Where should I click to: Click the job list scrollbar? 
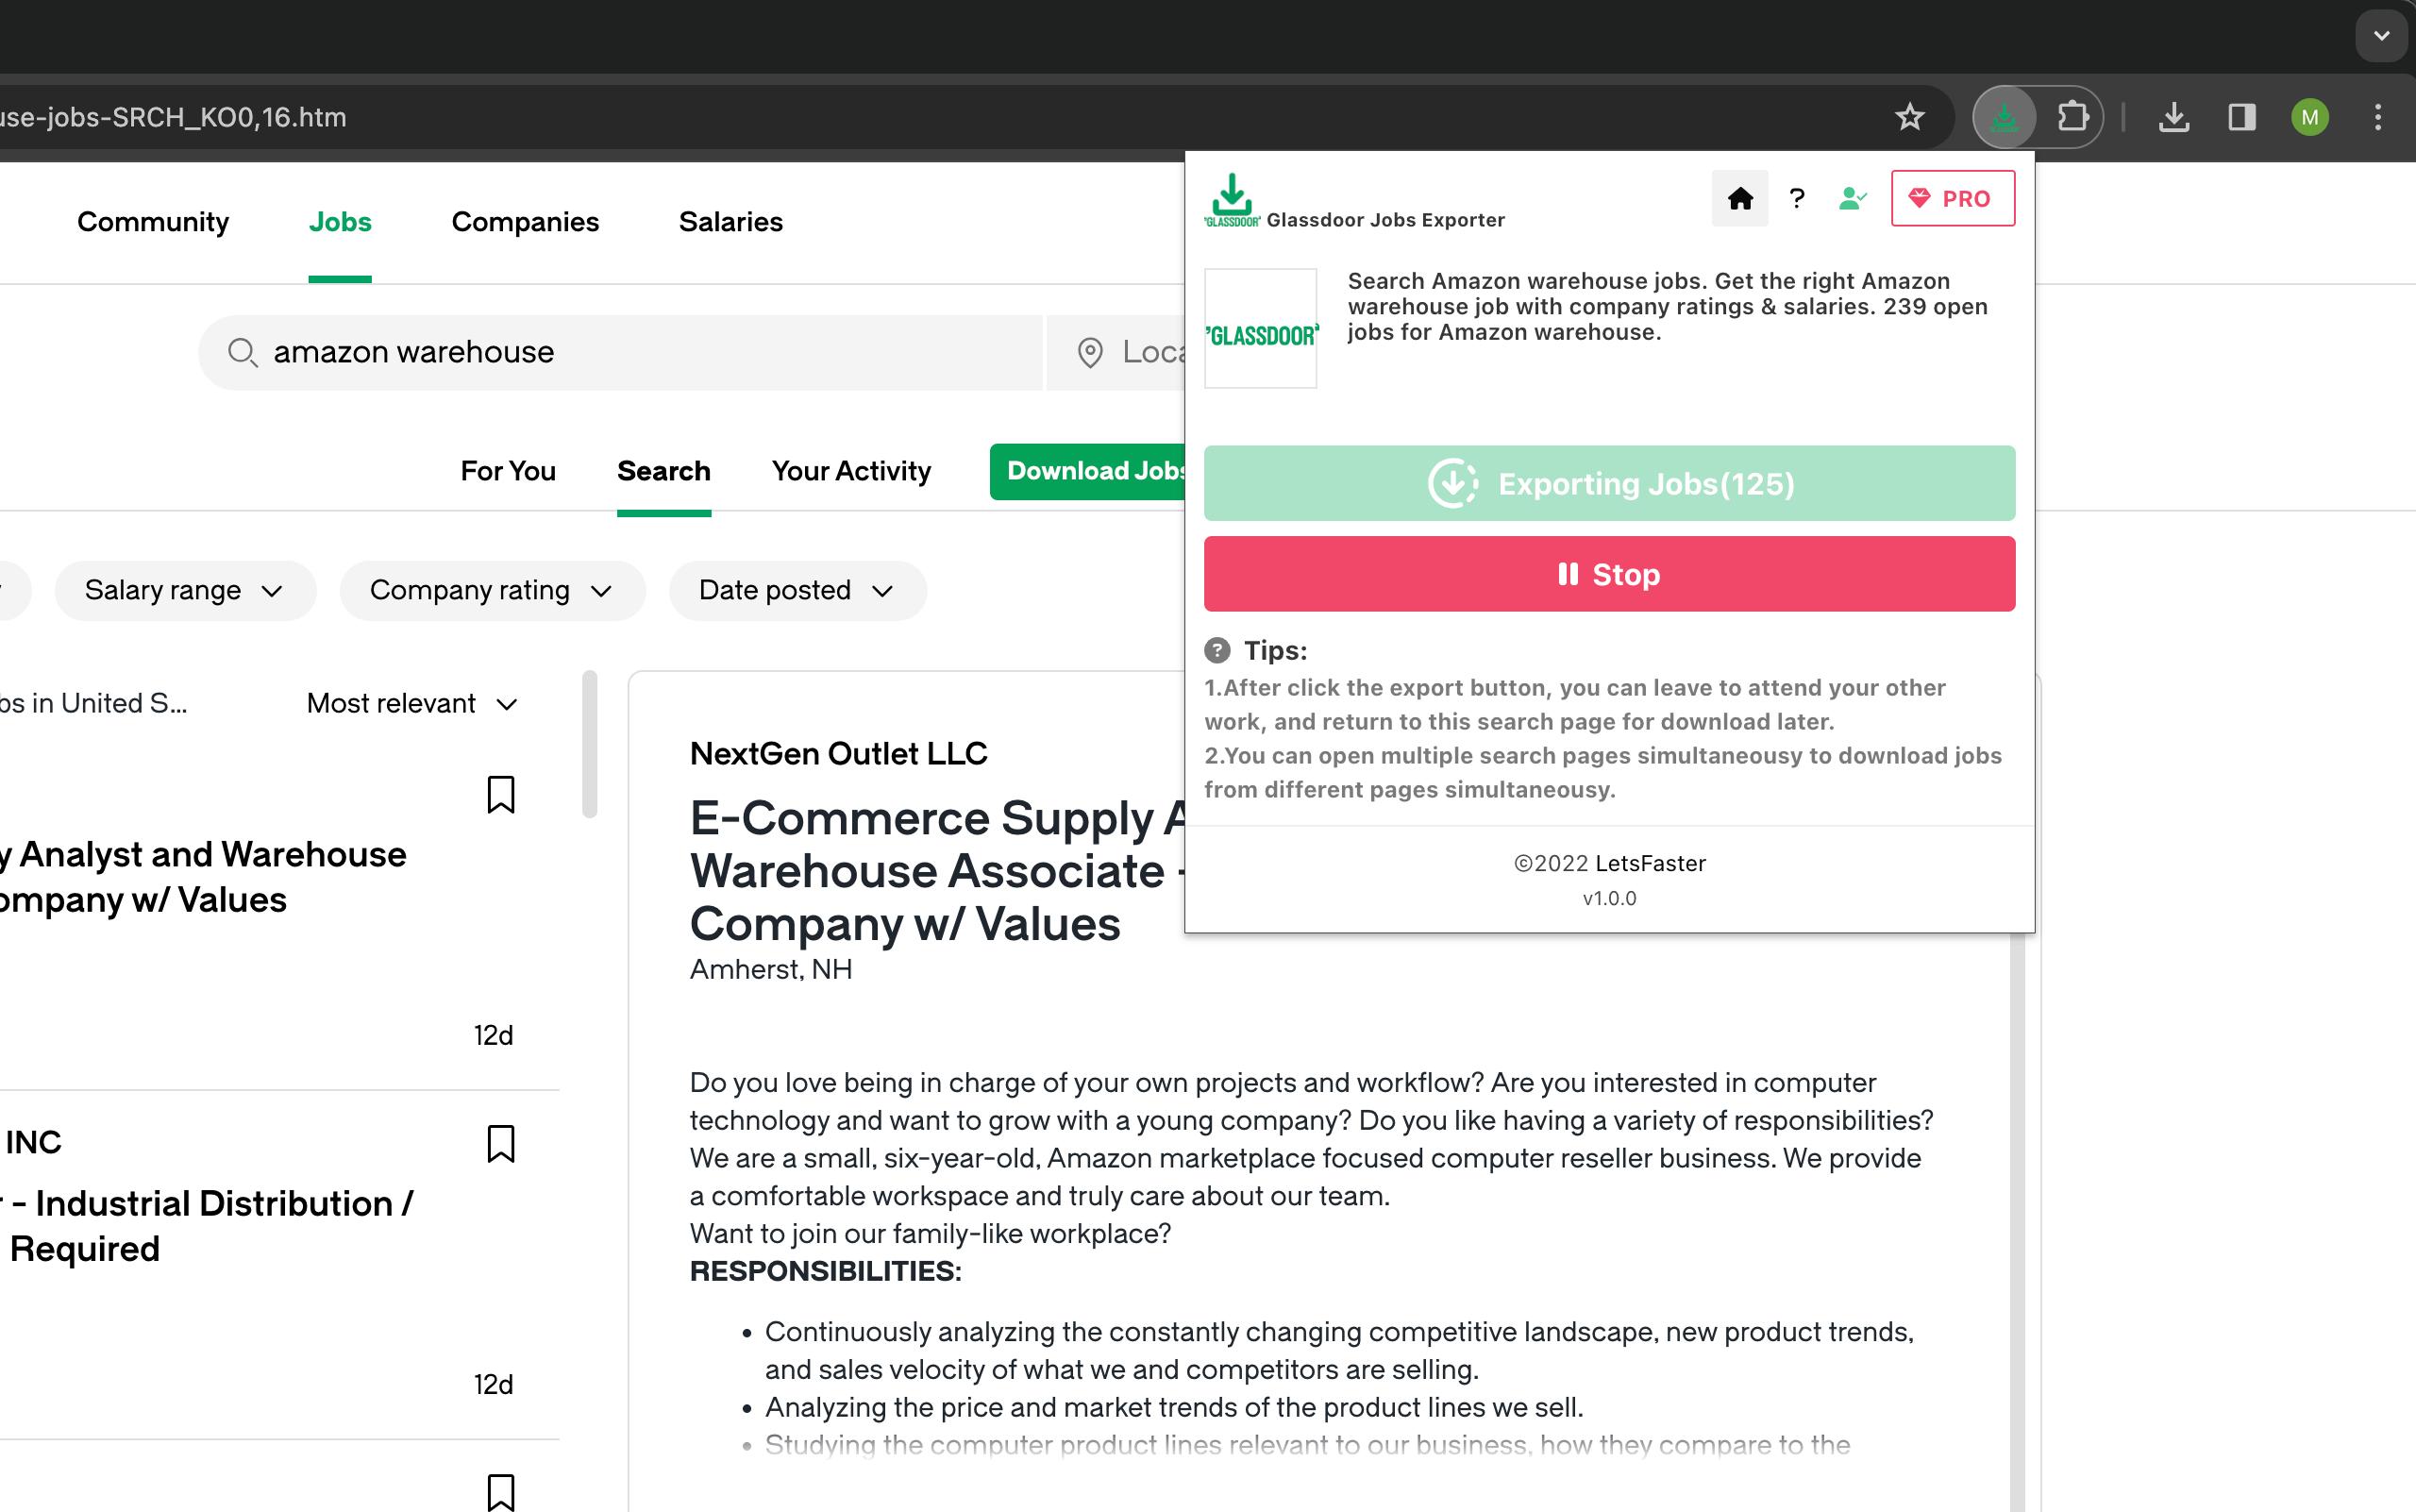pyautogui.click(x=590, y=744)
